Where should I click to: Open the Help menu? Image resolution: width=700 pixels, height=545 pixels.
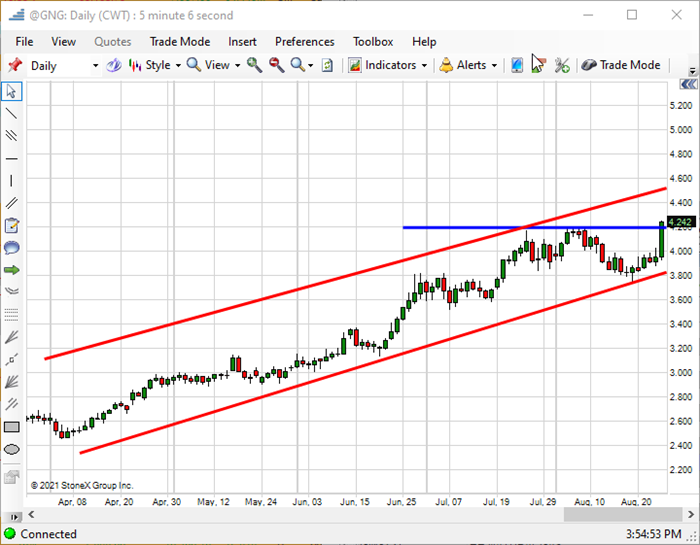(x=424, y=42)
